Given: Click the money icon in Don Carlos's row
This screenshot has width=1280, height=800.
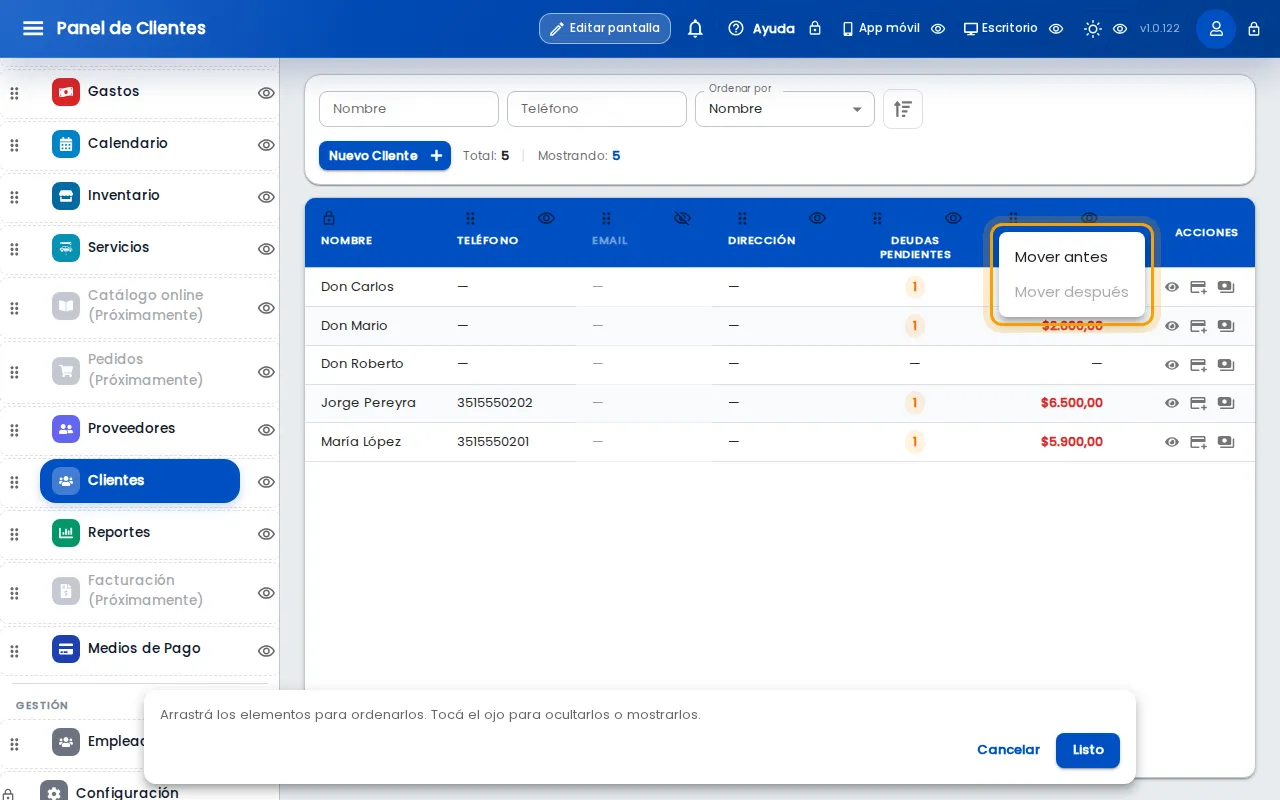Looking at the screenshot, I should tap(1226, 287).
